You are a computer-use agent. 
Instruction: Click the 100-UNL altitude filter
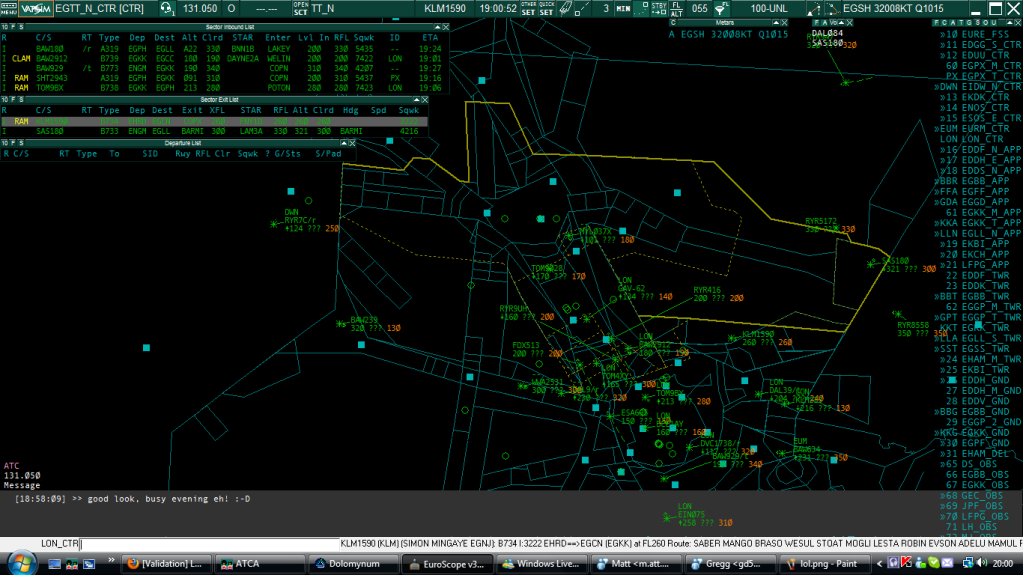click(x=768, y=8)
